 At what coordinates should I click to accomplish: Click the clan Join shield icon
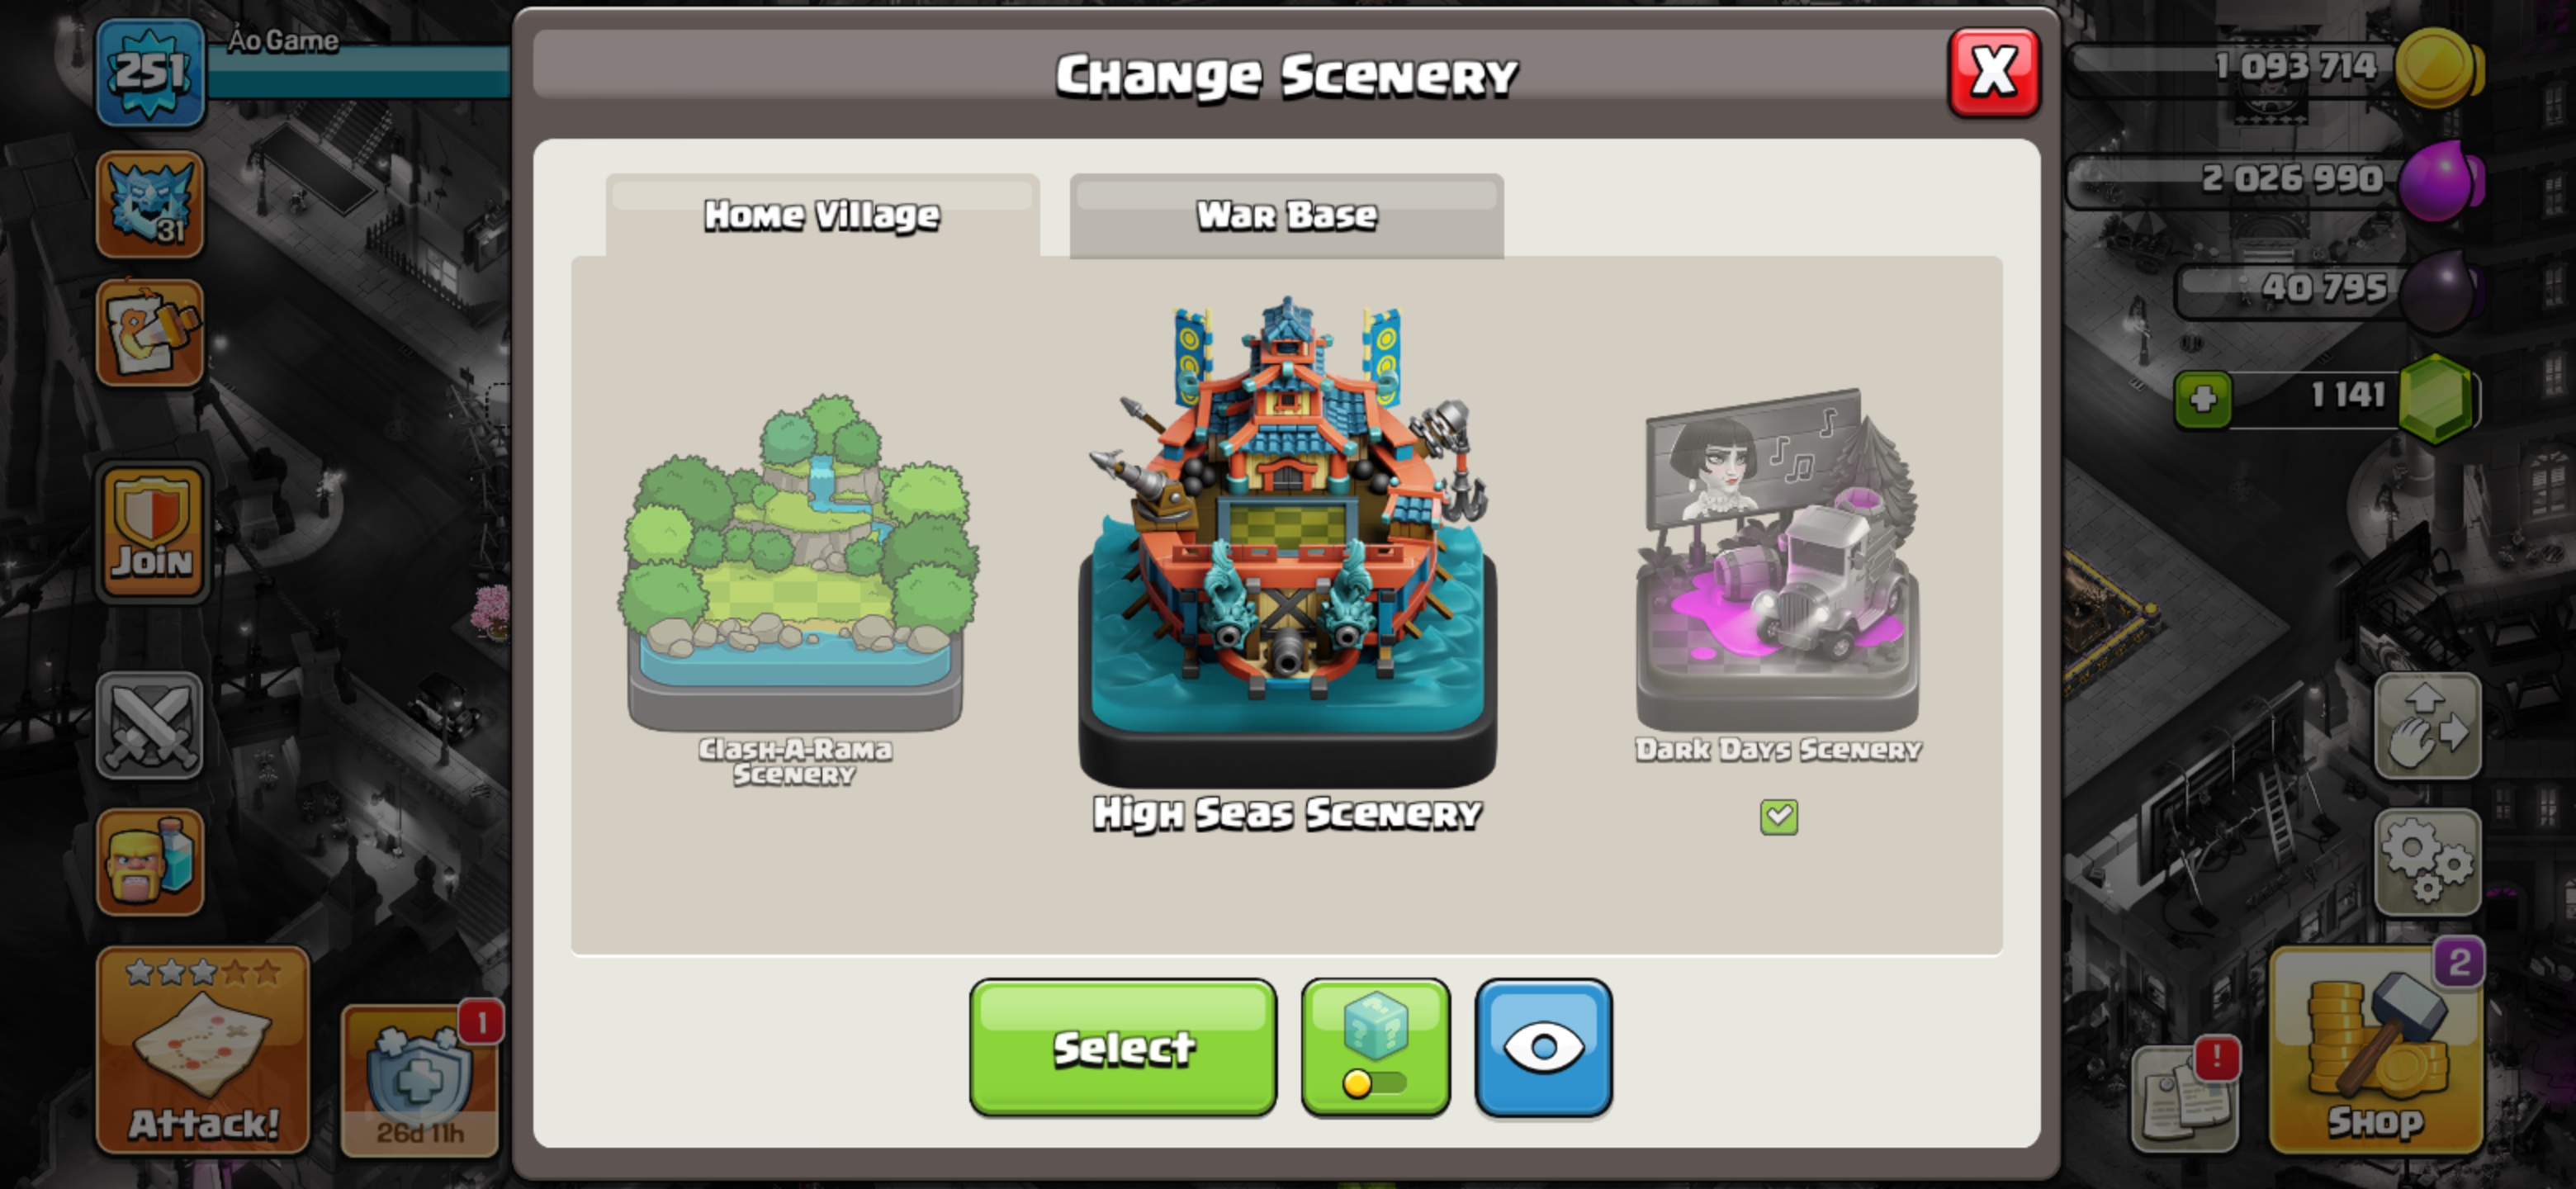coord(152,532)
